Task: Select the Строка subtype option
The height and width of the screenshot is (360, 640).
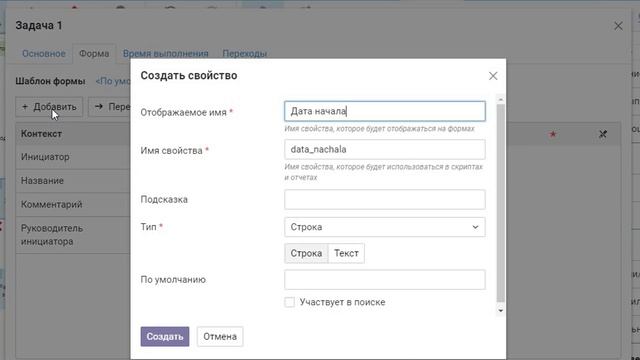Action: pos(306,253)
